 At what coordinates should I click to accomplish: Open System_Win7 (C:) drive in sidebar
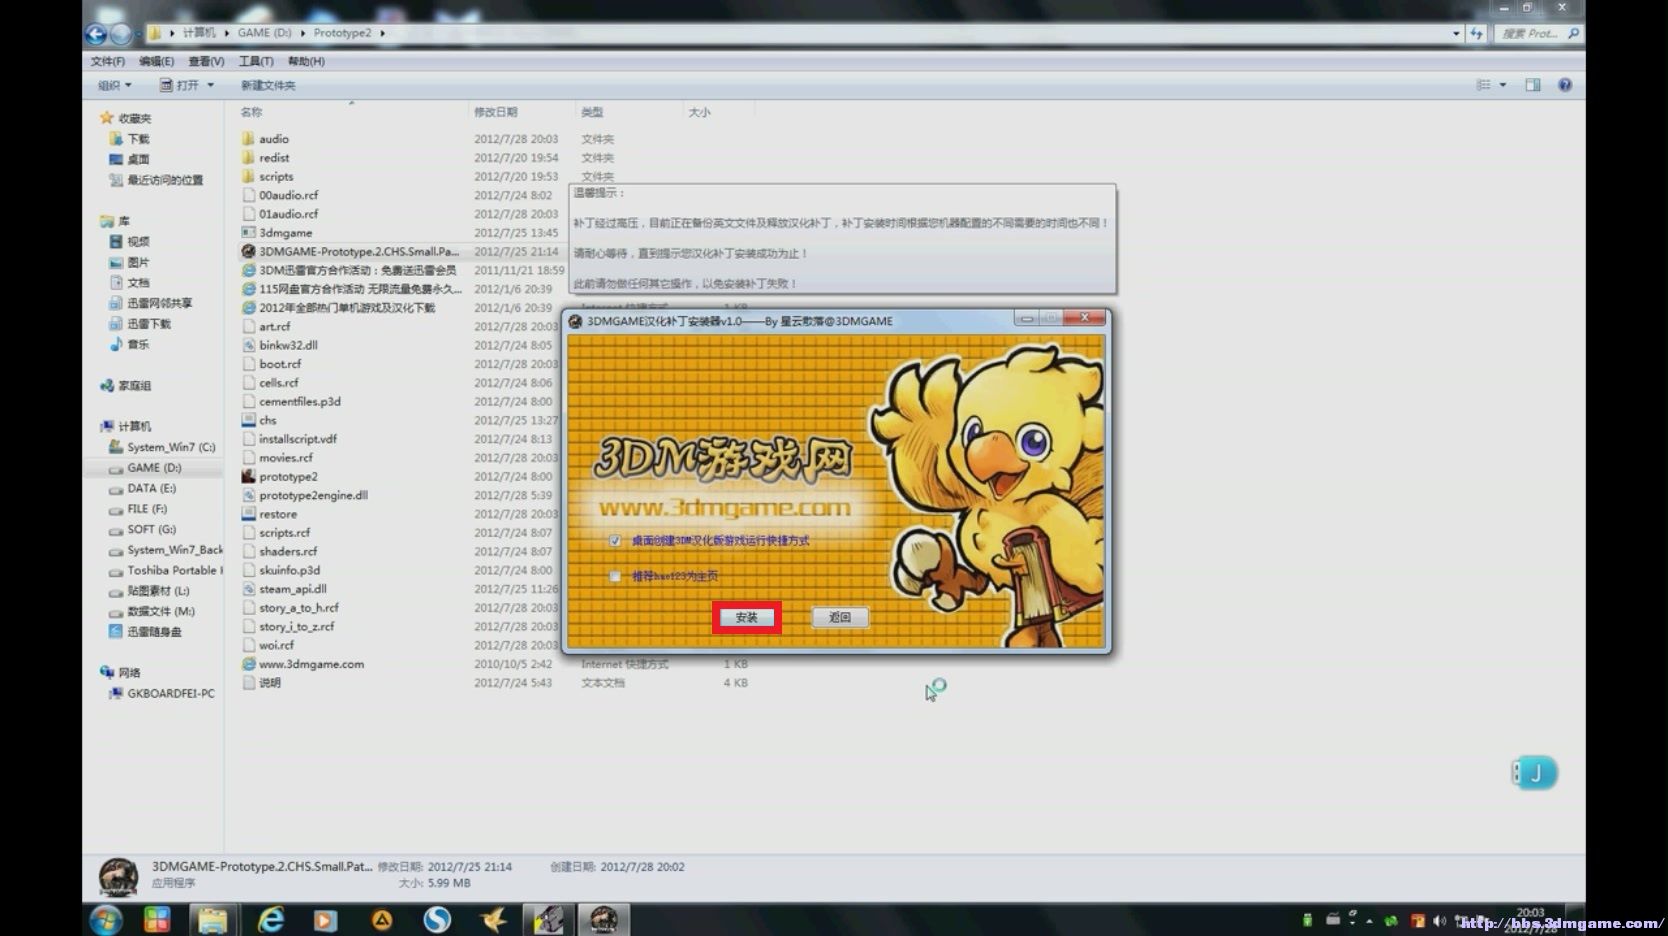tap(171, 447)
